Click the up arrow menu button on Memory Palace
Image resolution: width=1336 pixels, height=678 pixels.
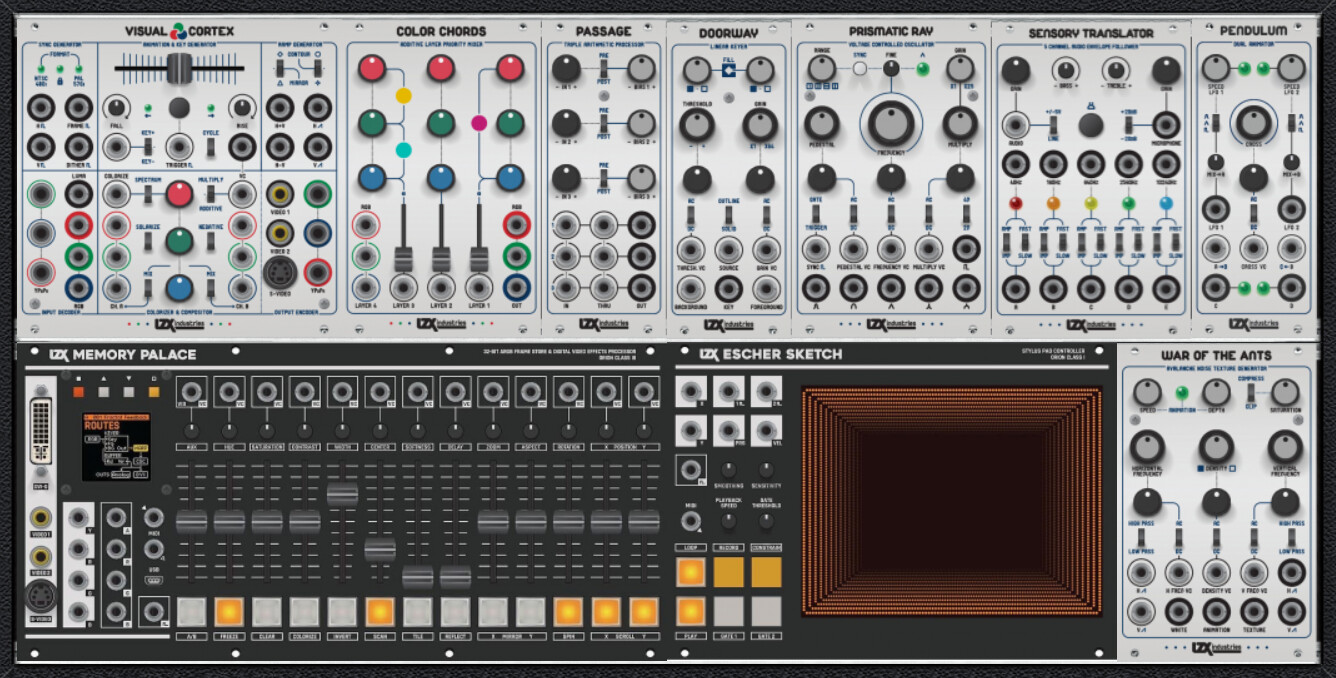coord(103,393)
